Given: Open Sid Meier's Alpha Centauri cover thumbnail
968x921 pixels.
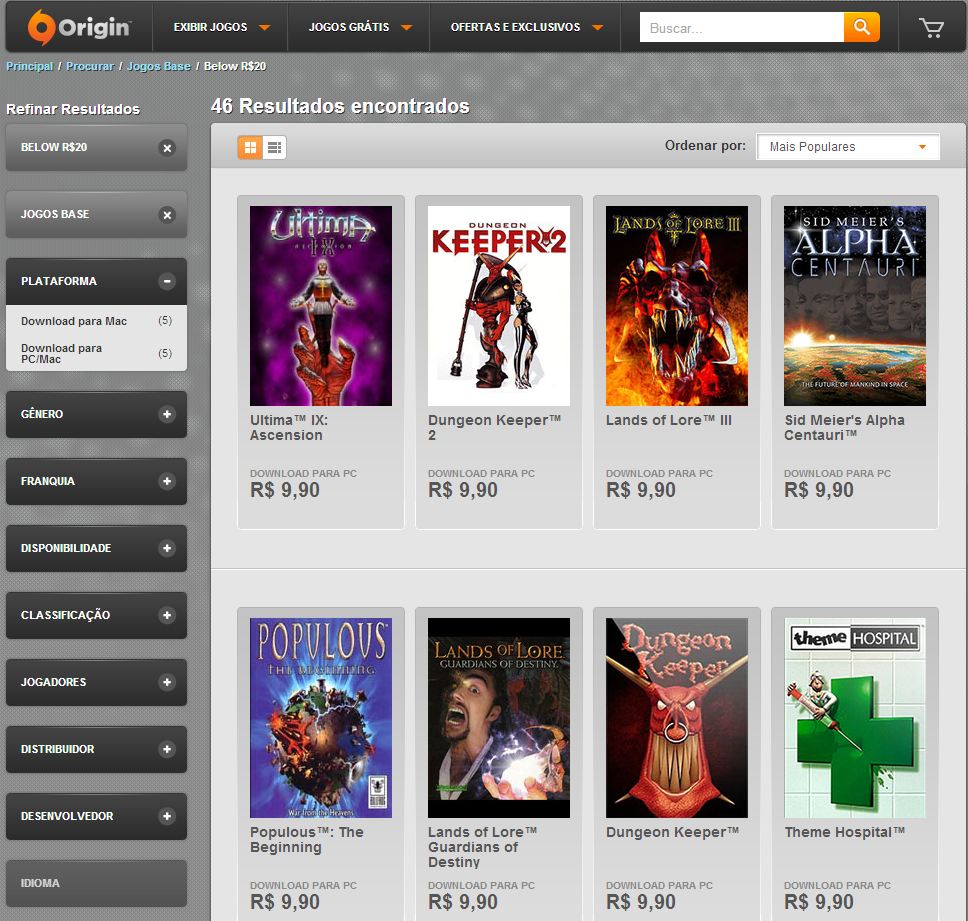Looking at the screenshot, I should [x=854, y=305].
